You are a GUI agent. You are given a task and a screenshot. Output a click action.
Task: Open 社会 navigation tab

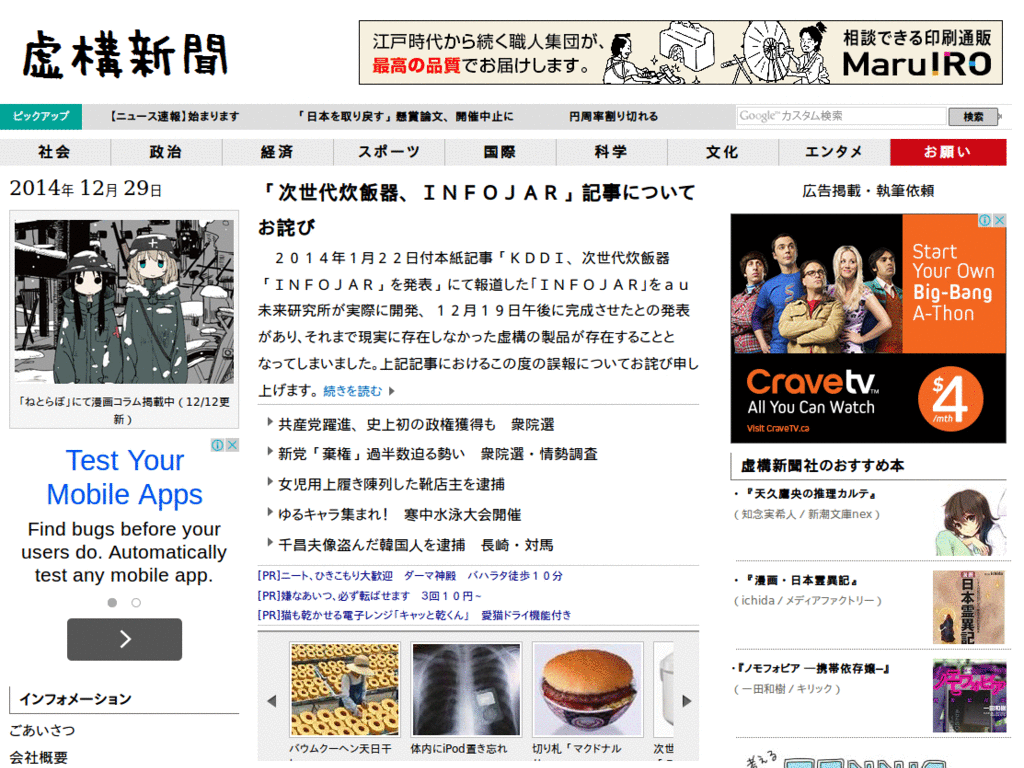click(x=54, y=152)
